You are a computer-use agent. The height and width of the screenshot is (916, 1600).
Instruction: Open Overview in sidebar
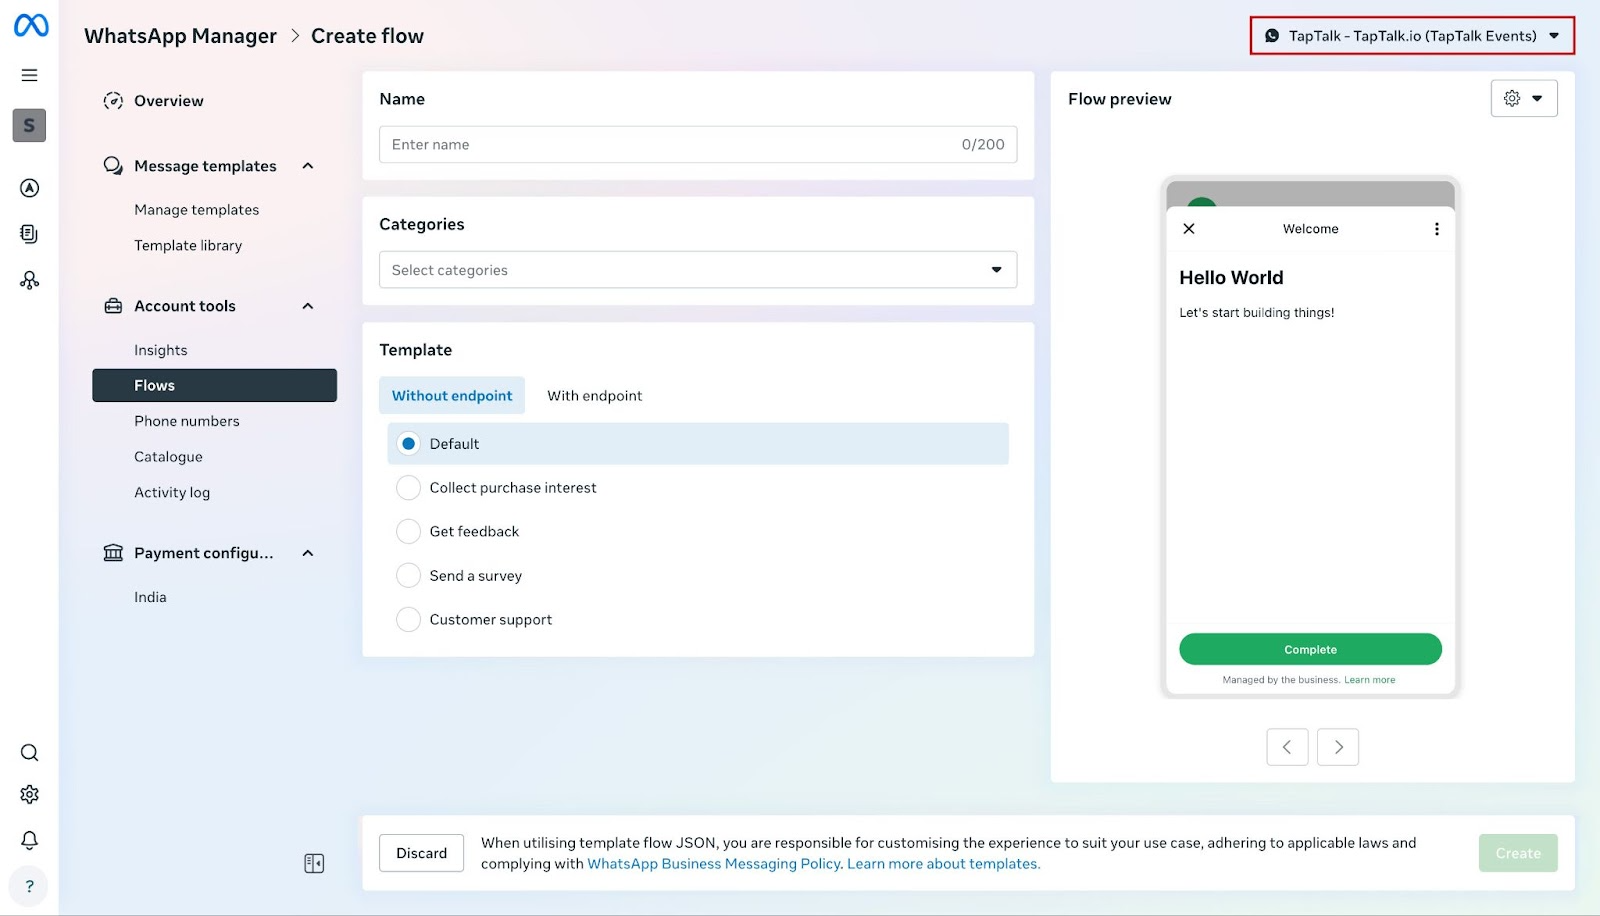[169, 101]
